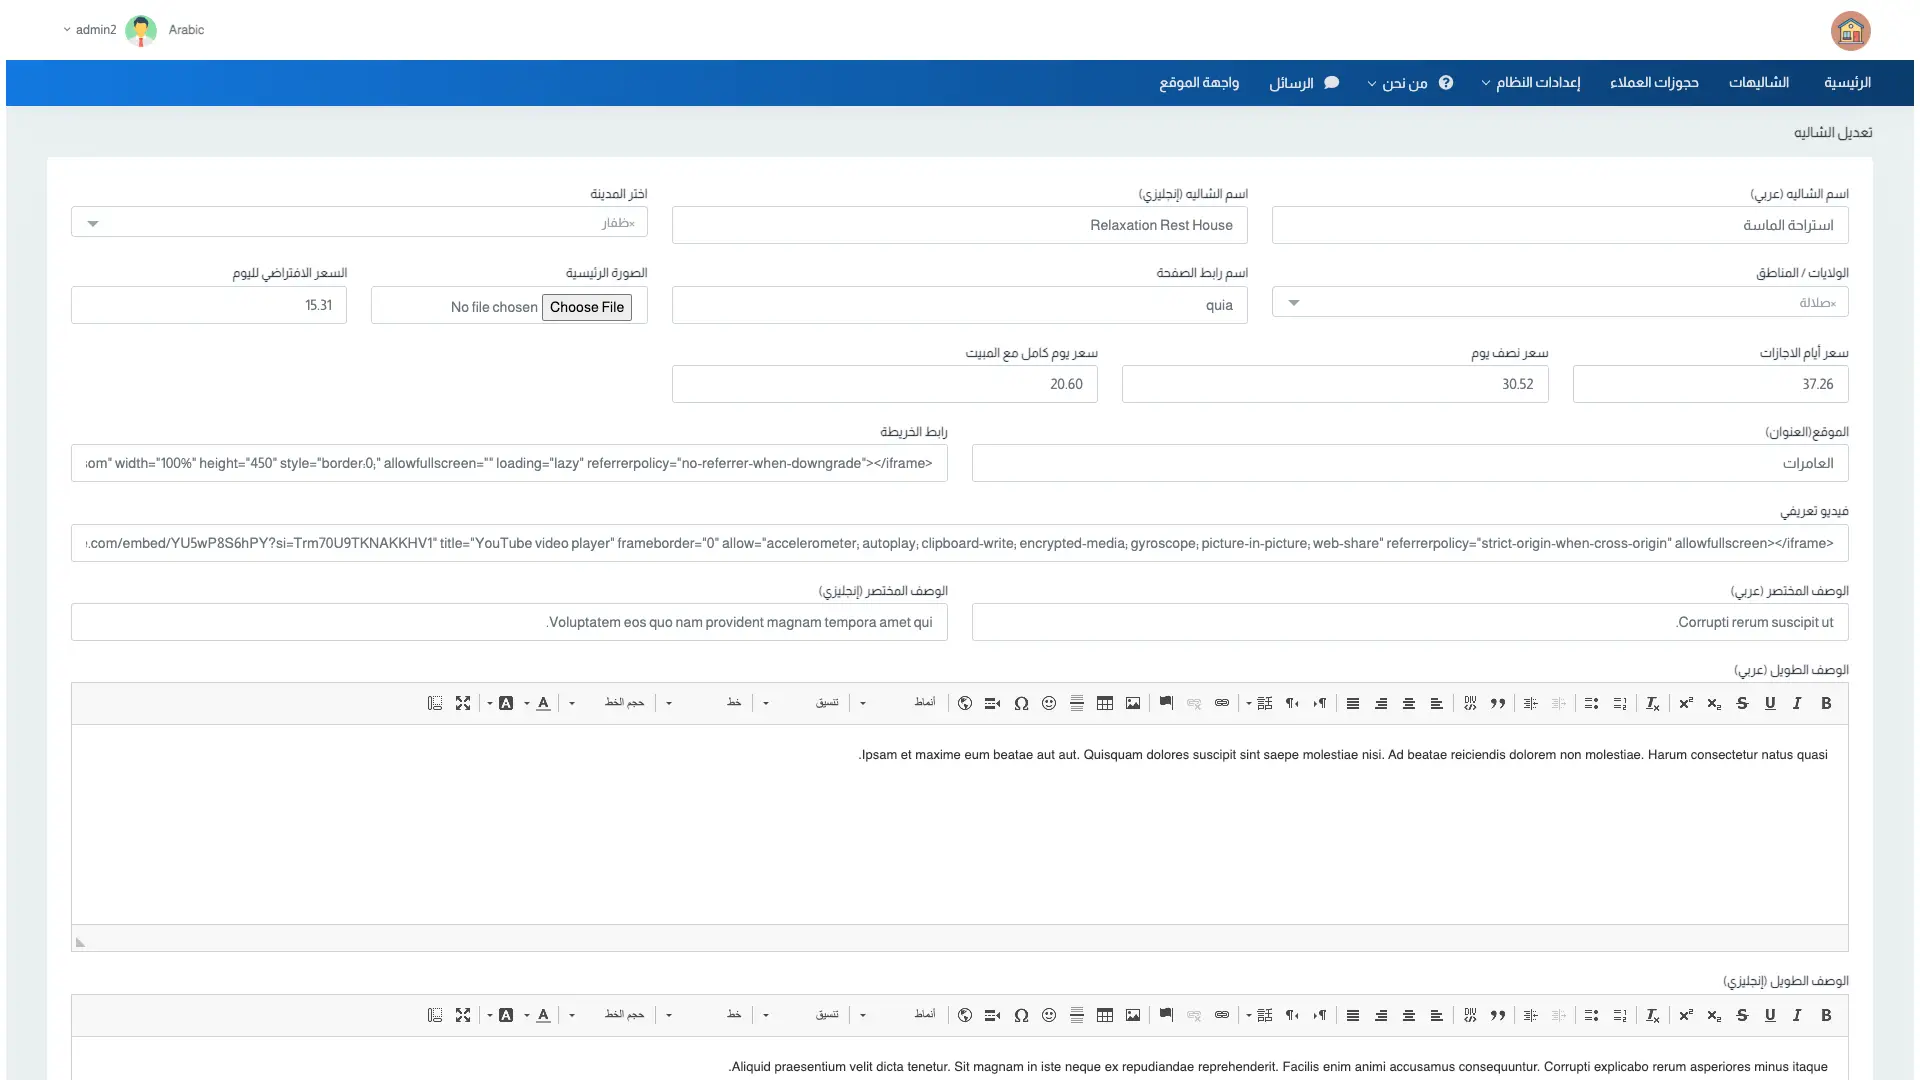Click Italic in Arabic long description toolbar
The width and height of the screenshot is (1920, 1080).
coord(1797,703)
